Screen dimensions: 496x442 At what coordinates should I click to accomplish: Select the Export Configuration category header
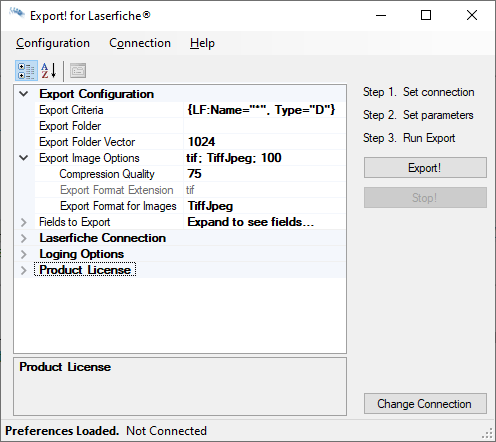97,94
